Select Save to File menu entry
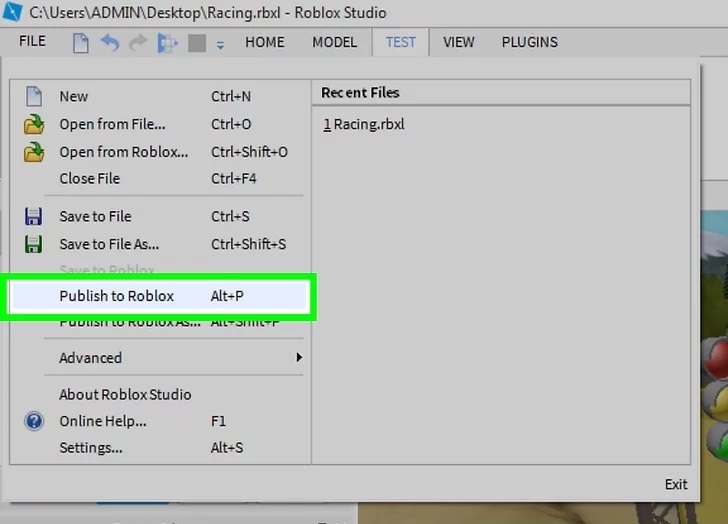 tap(158, 216)
